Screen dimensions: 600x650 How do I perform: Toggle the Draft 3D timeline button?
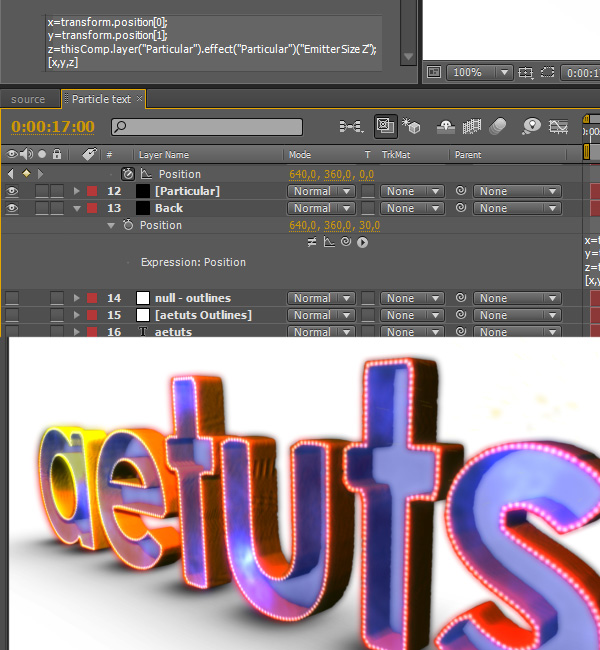pyautogui.click(x=385, y=126)
